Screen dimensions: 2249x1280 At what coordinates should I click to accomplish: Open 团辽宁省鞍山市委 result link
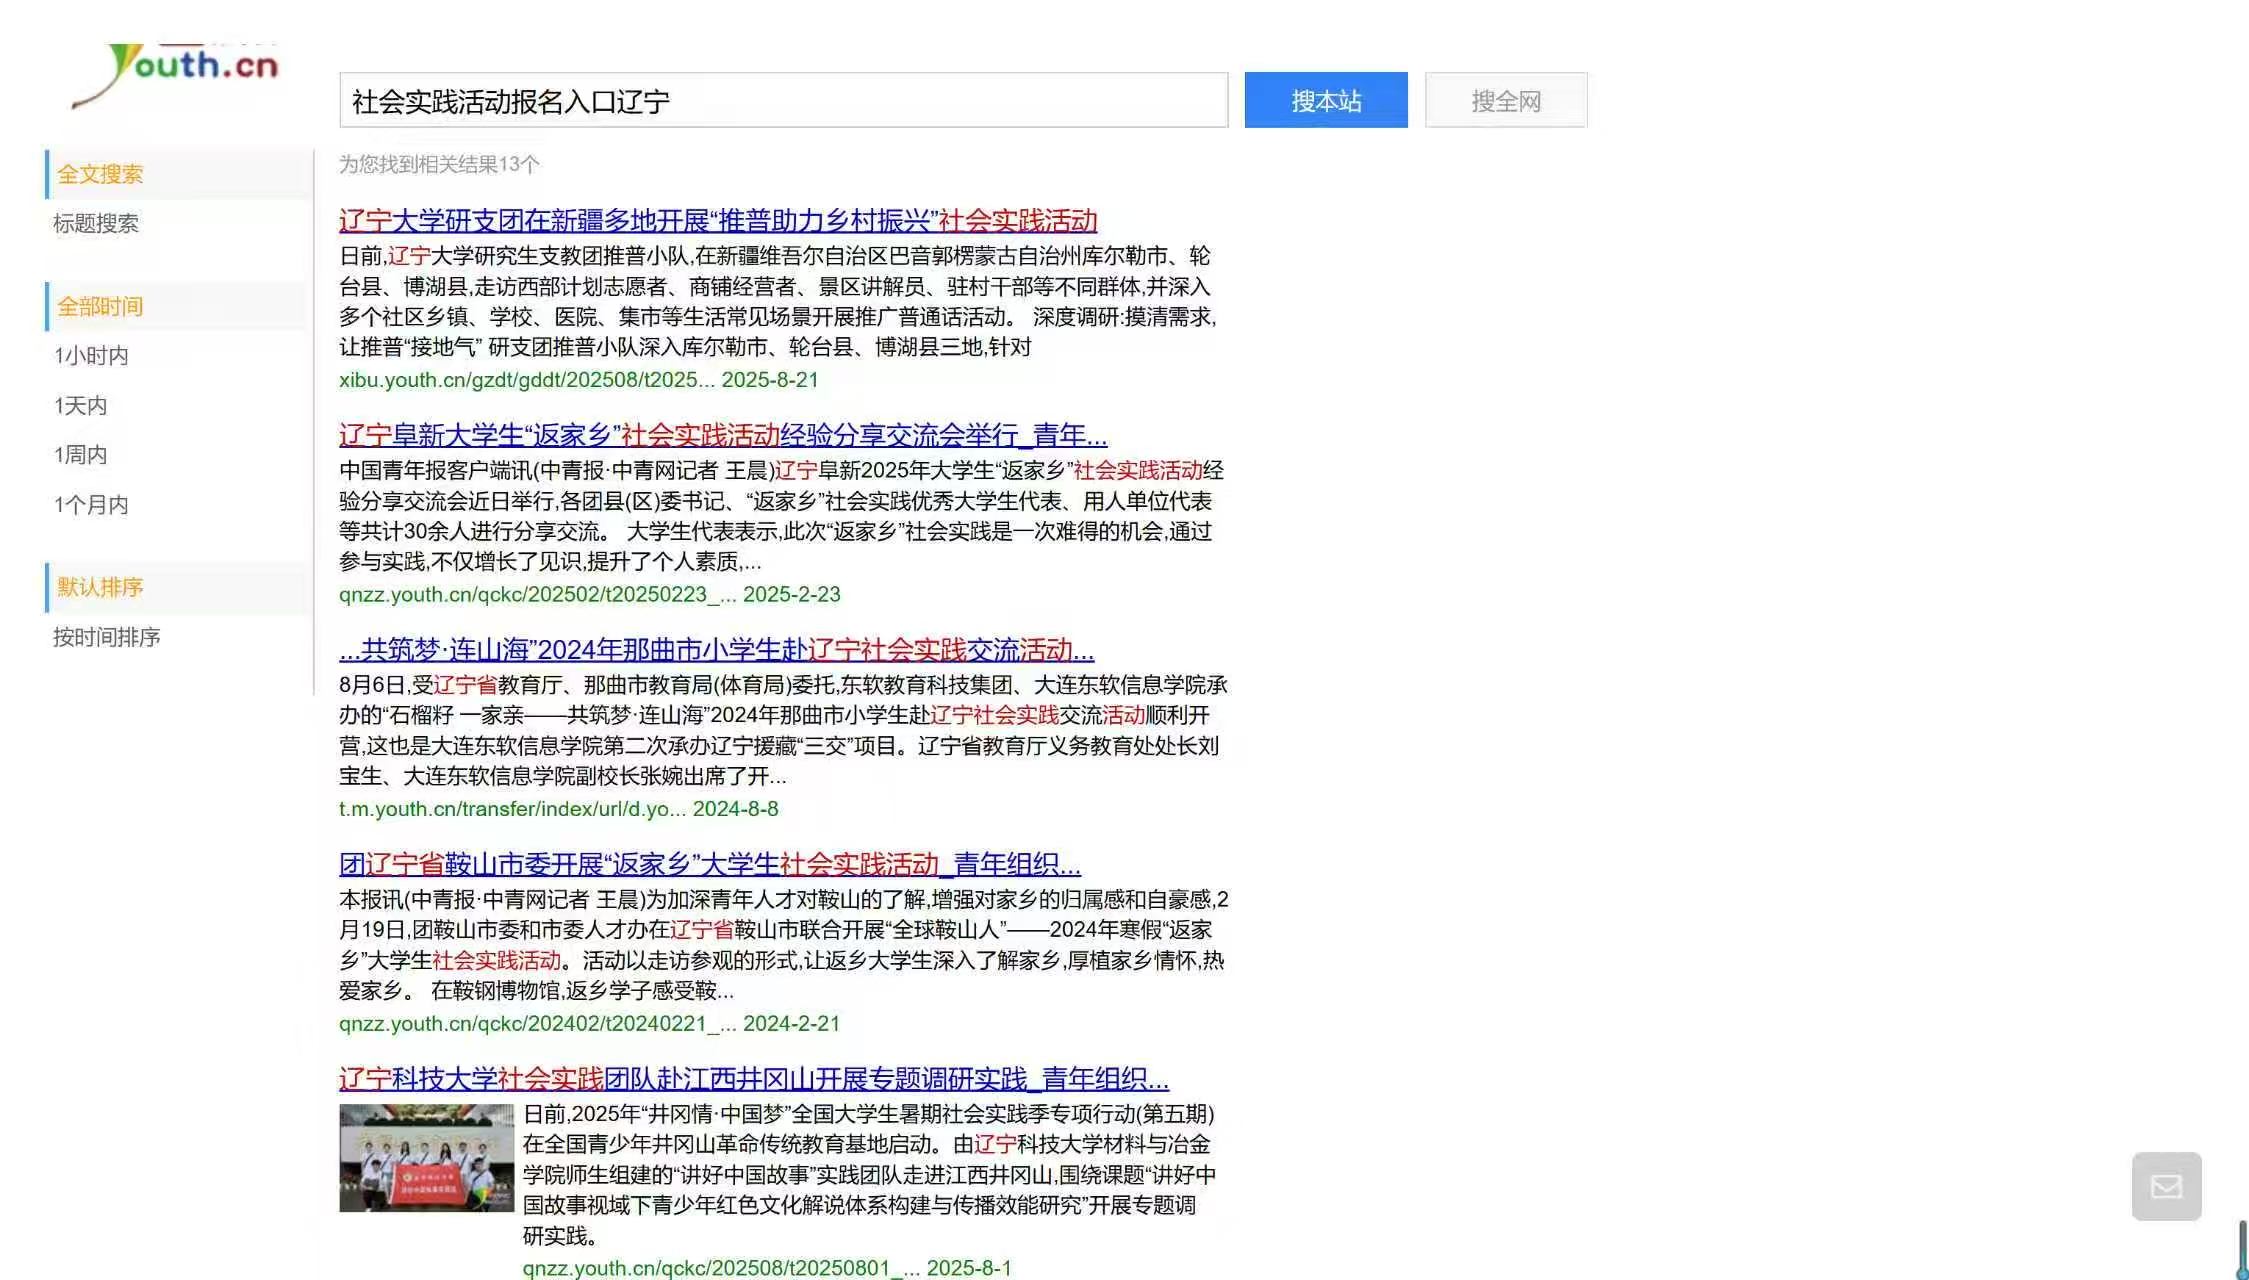[709, 864]
